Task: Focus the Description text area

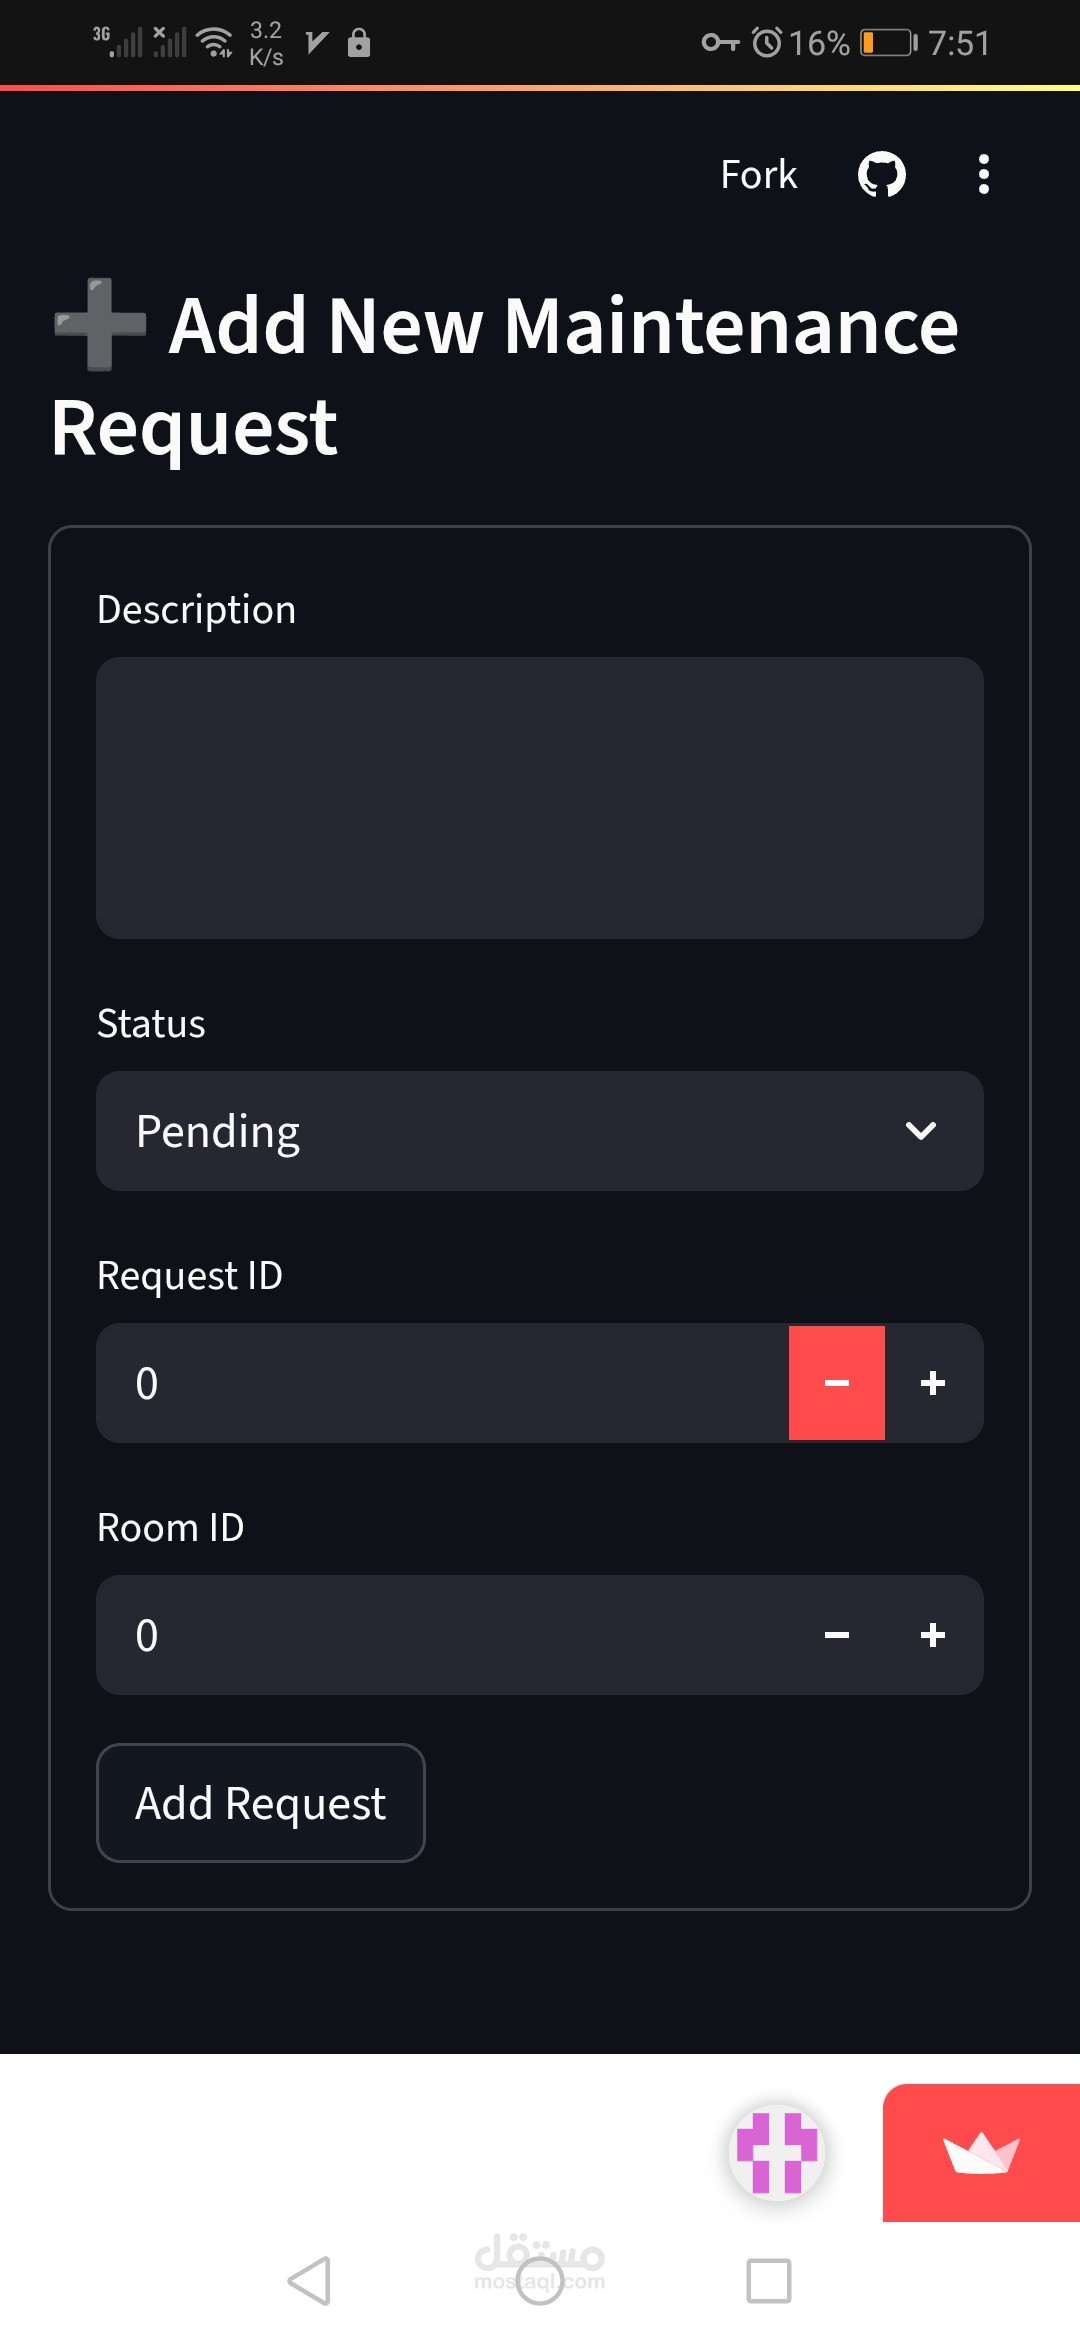Action: (x=540, y=797)
